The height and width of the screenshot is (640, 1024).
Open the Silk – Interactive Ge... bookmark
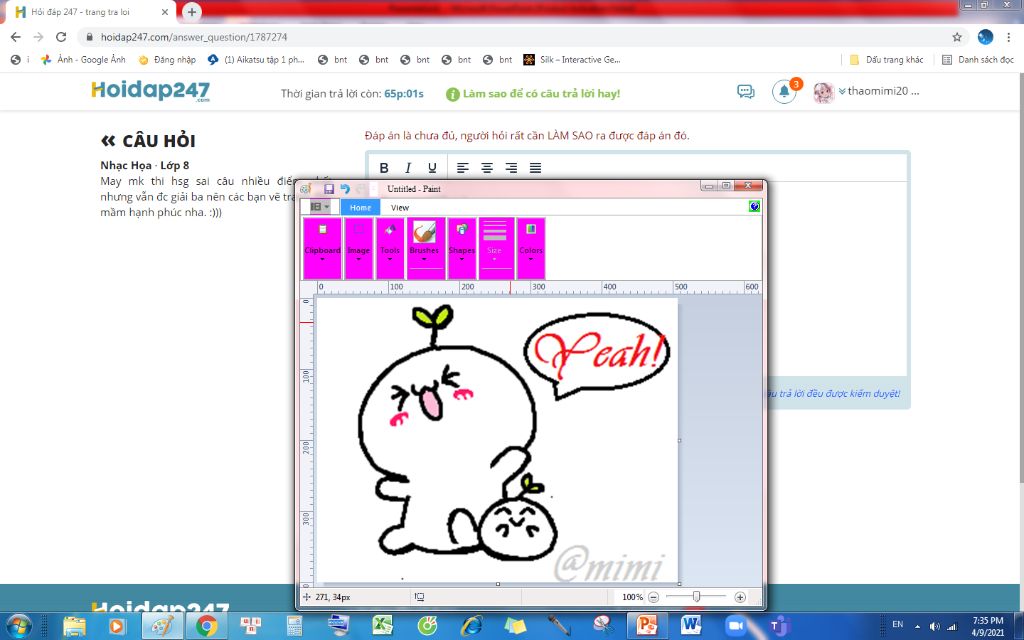[x=571, y=59]
